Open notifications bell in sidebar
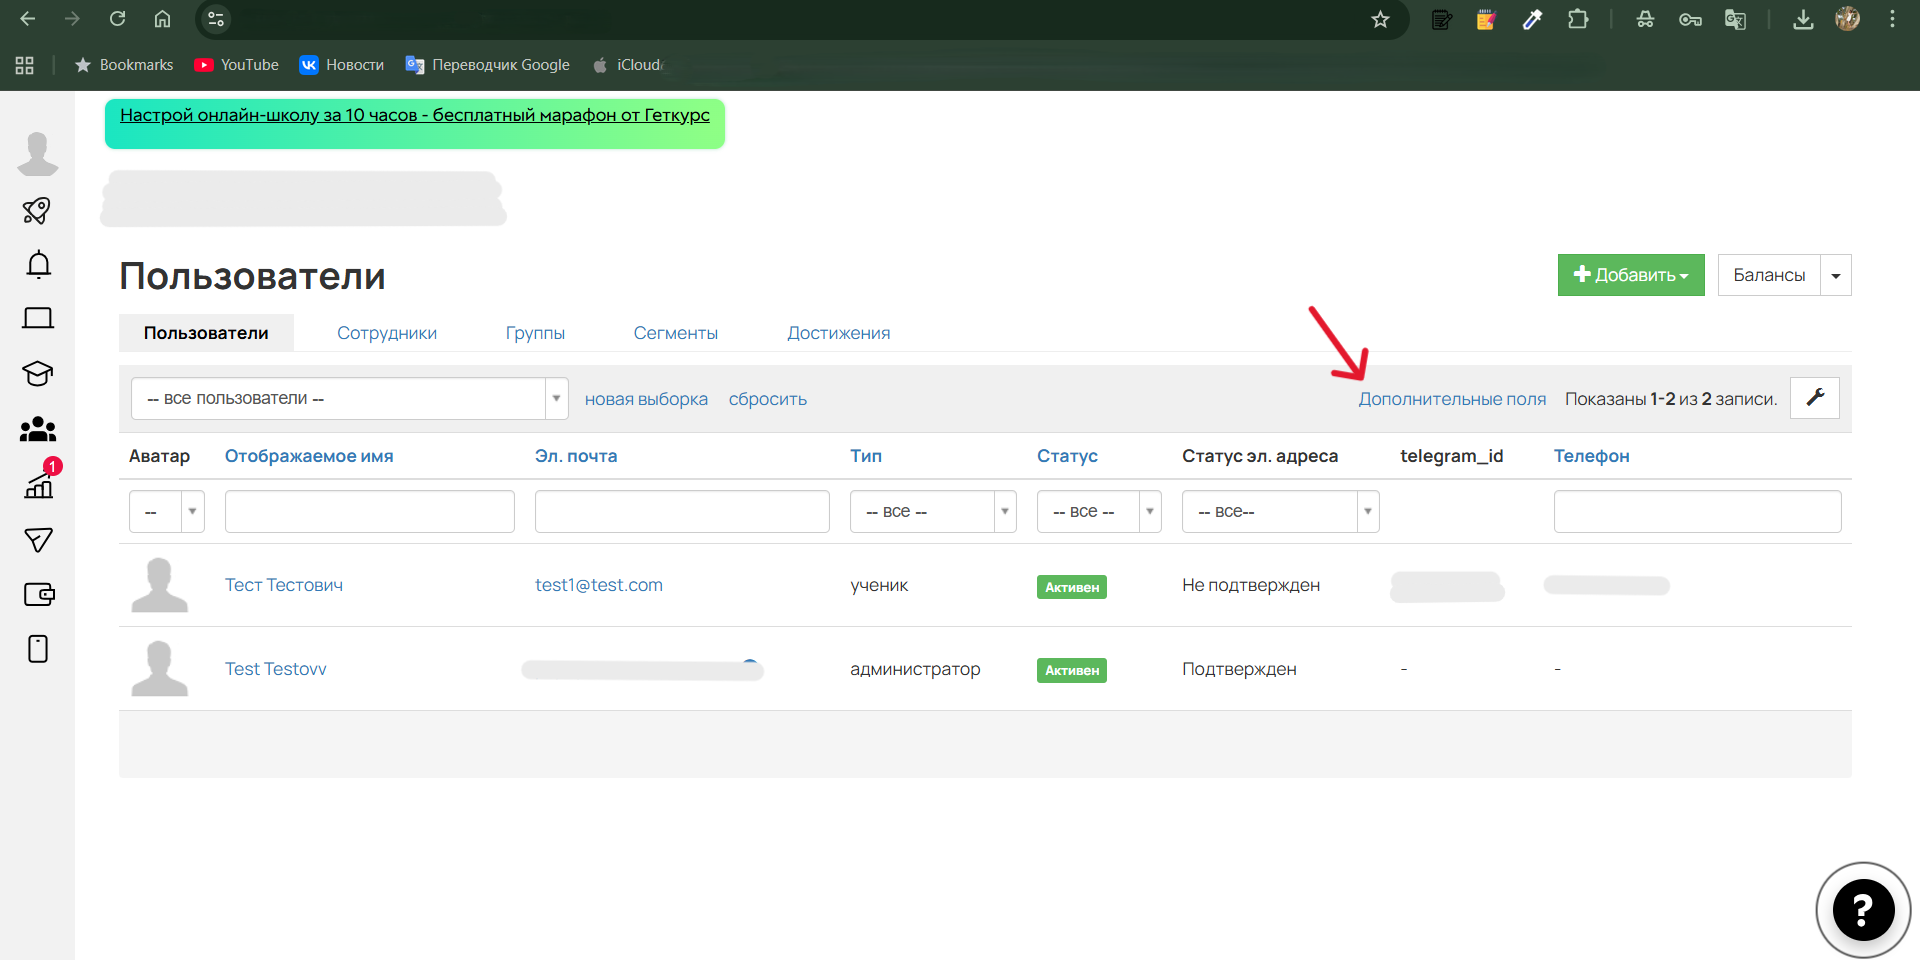Viewport: 1920px width, 960px height. coord(38,265)
